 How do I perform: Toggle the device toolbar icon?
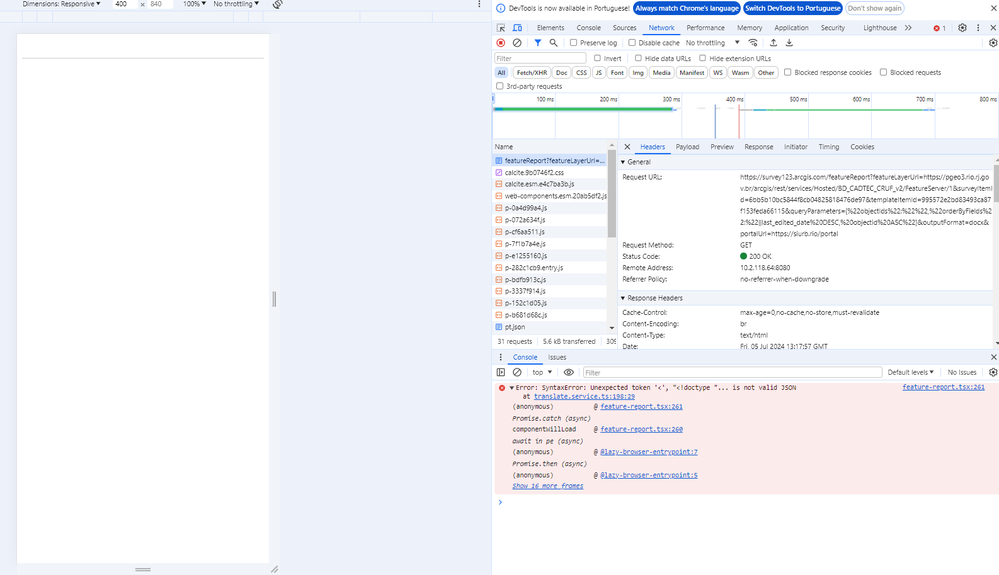(517, 28)
